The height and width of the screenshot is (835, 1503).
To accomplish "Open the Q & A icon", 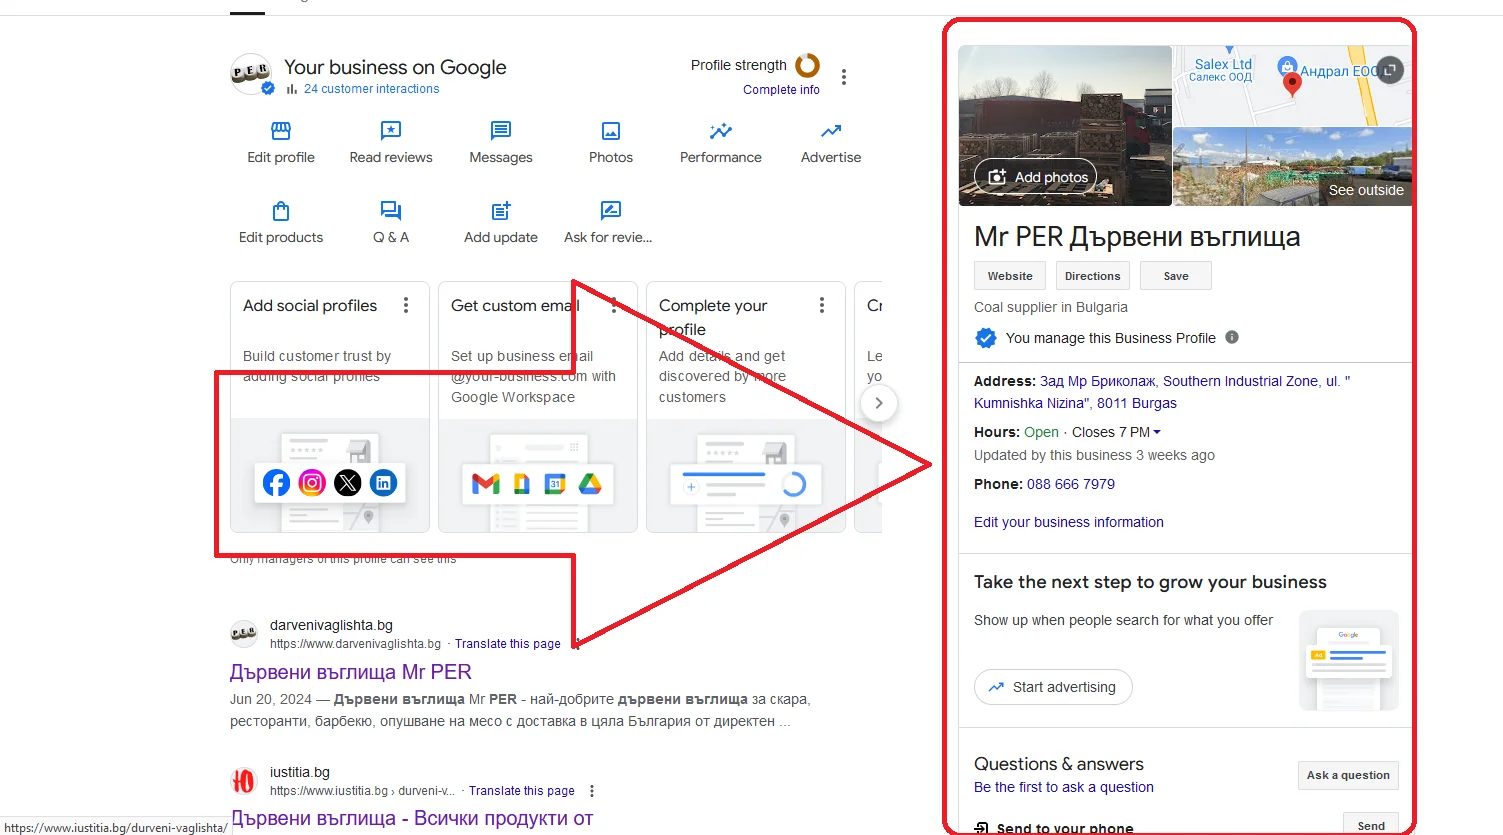I will (390, 211).
